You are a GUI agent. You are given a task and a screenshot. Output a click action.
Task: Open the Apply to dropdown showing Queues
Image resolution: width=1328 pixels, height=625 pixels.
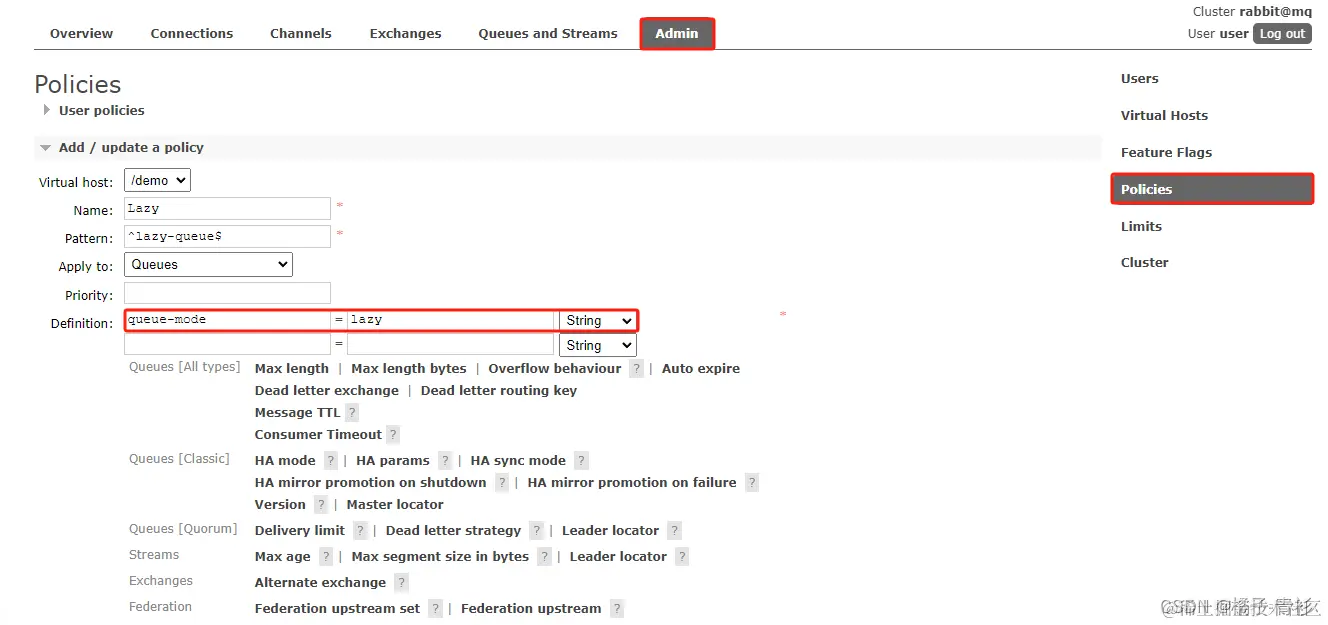coord(208,265)
